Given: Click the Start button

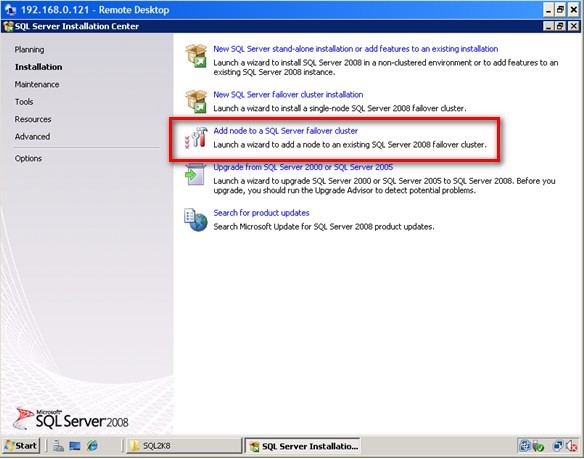Looking at the screenshot, I should tap(21, 446).
